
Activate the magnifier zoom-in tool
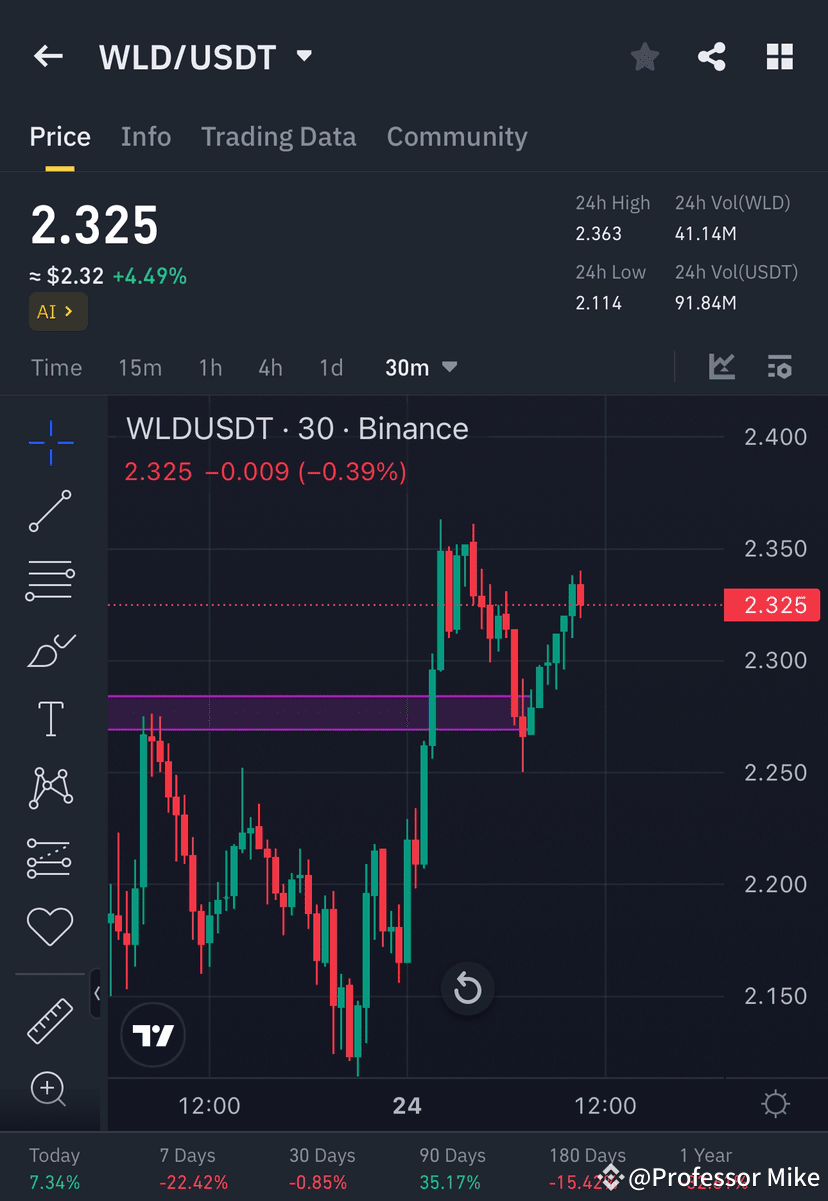pos(50,1089)
